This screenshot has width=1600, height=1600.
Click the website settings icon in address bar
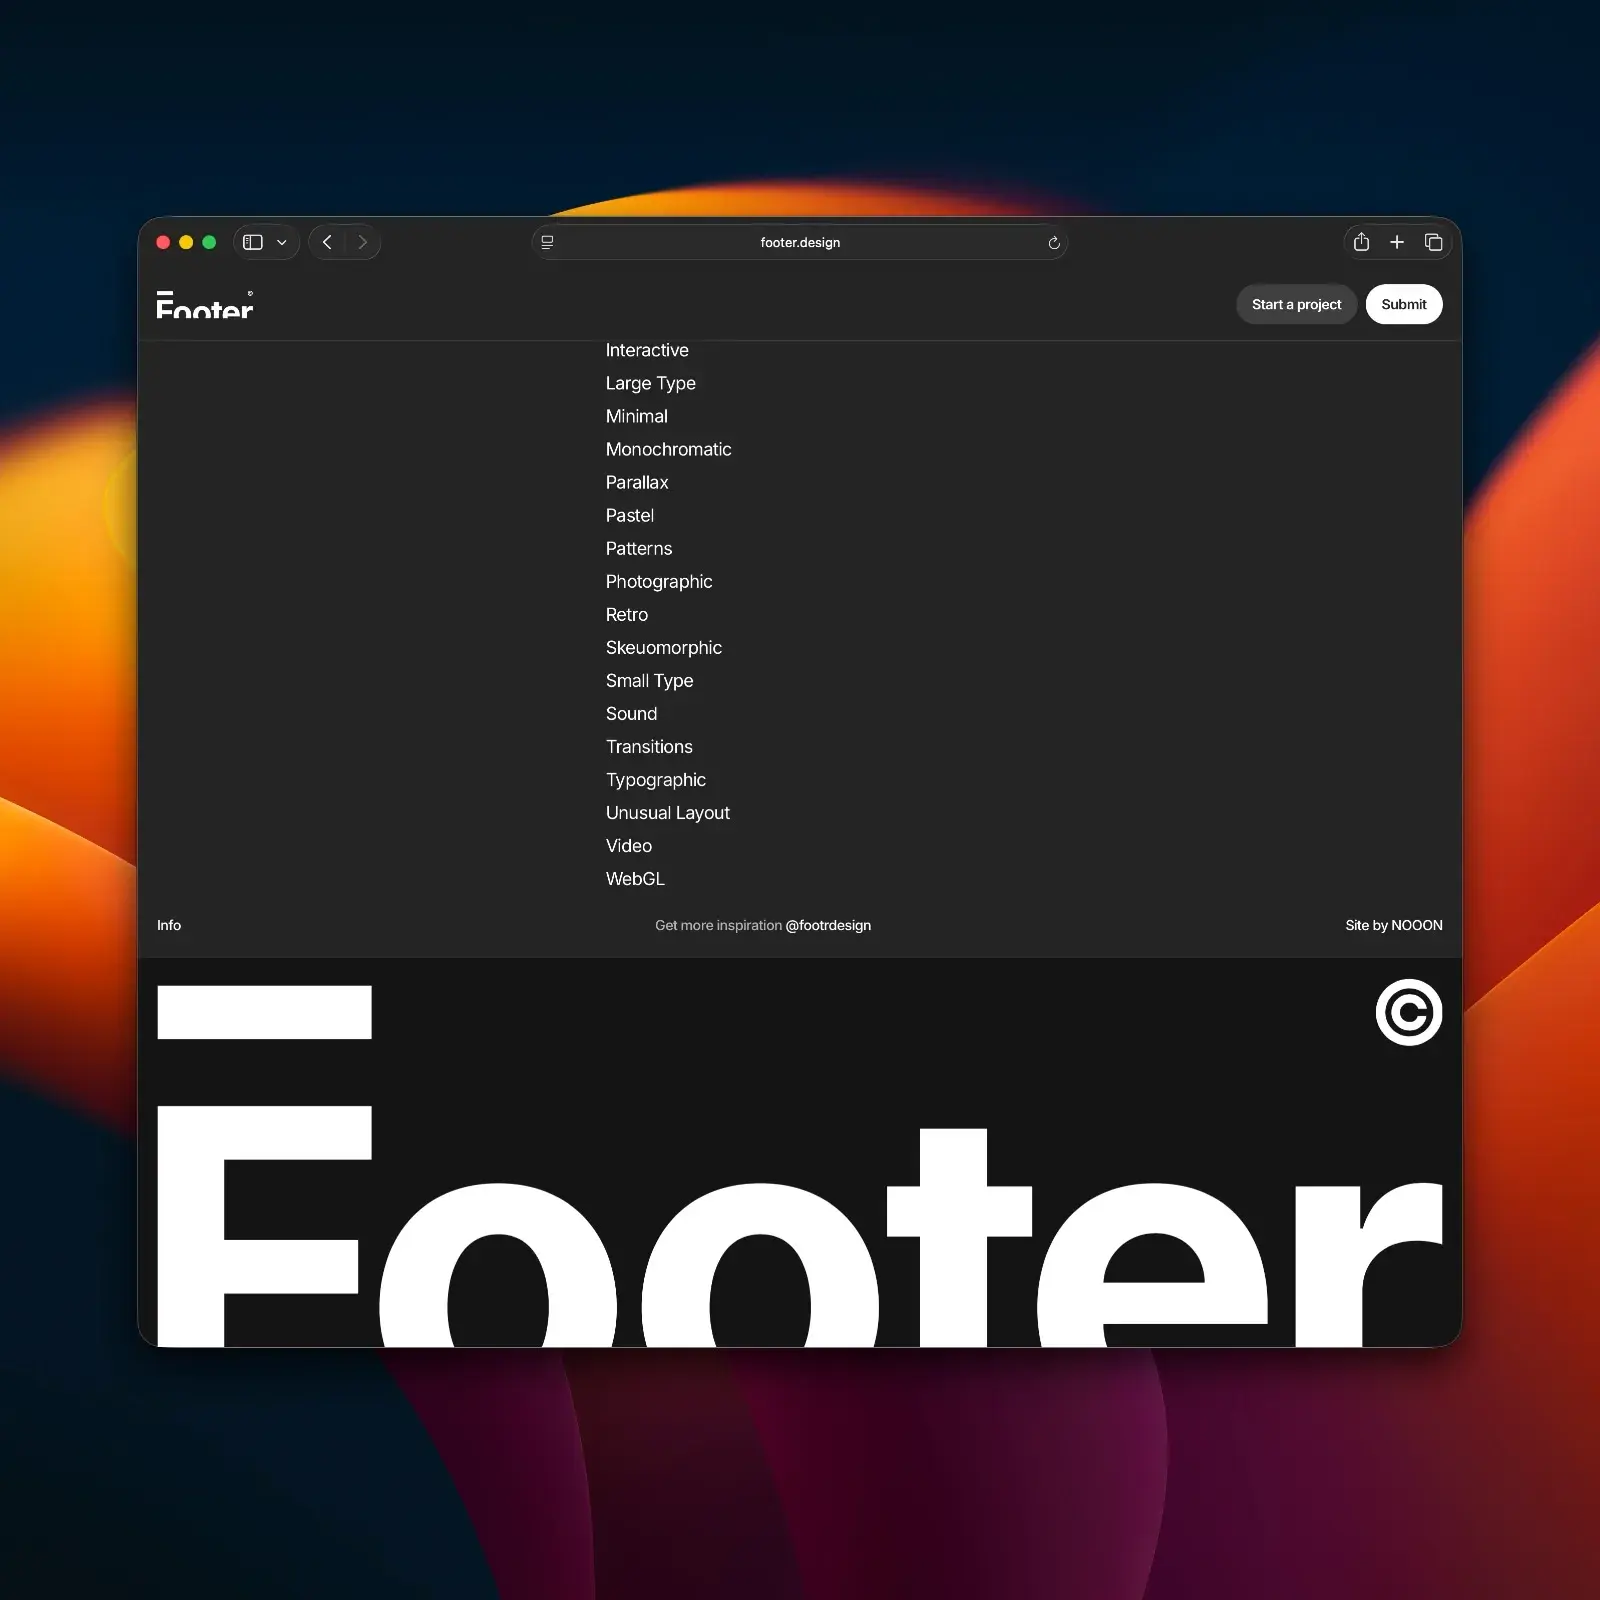point(547,242)
